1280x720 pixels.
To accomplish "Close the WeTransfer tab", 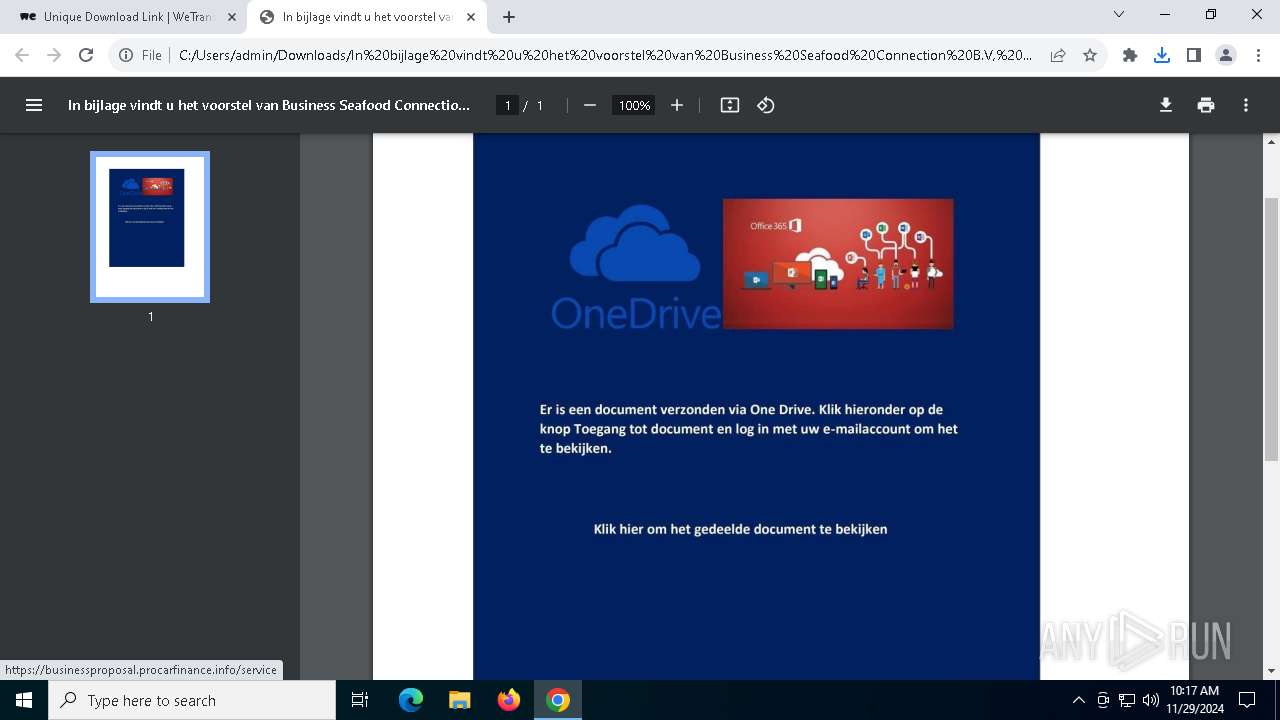I will tap(232, 17).
